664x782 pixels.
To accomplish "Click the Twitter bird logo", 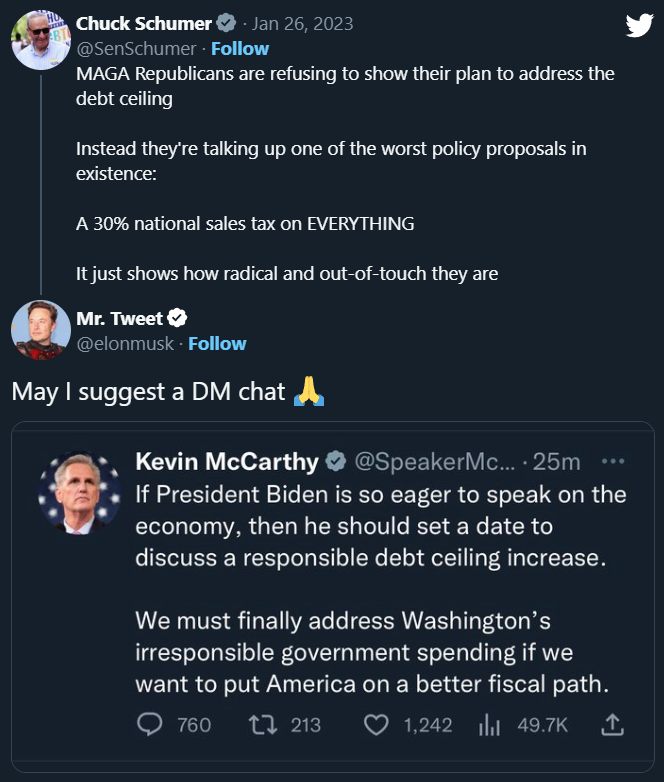I will tap(638, 25).
